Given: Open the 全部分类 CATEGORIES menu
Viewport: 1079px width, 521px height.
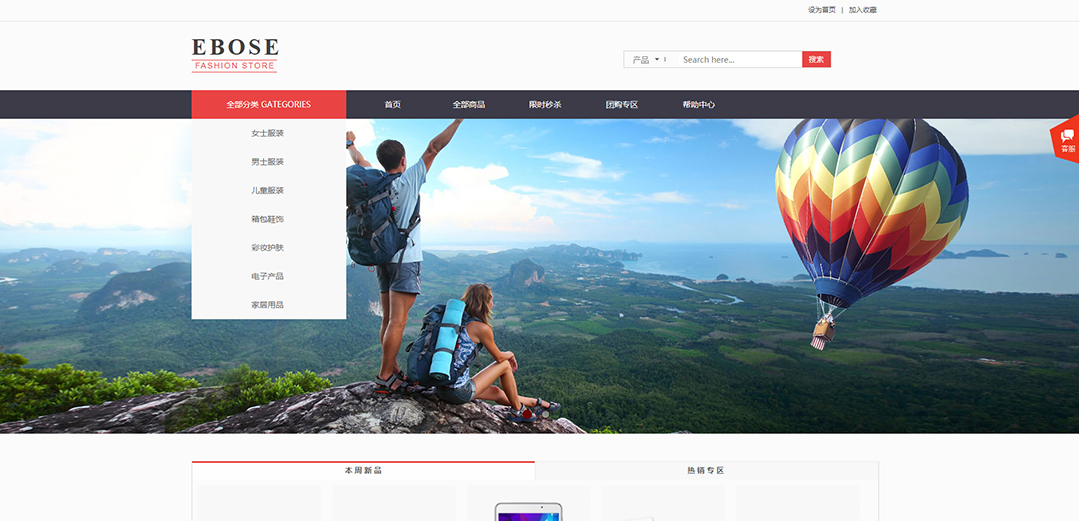Looking at the screenshot, I should click(x=268, y=105).
